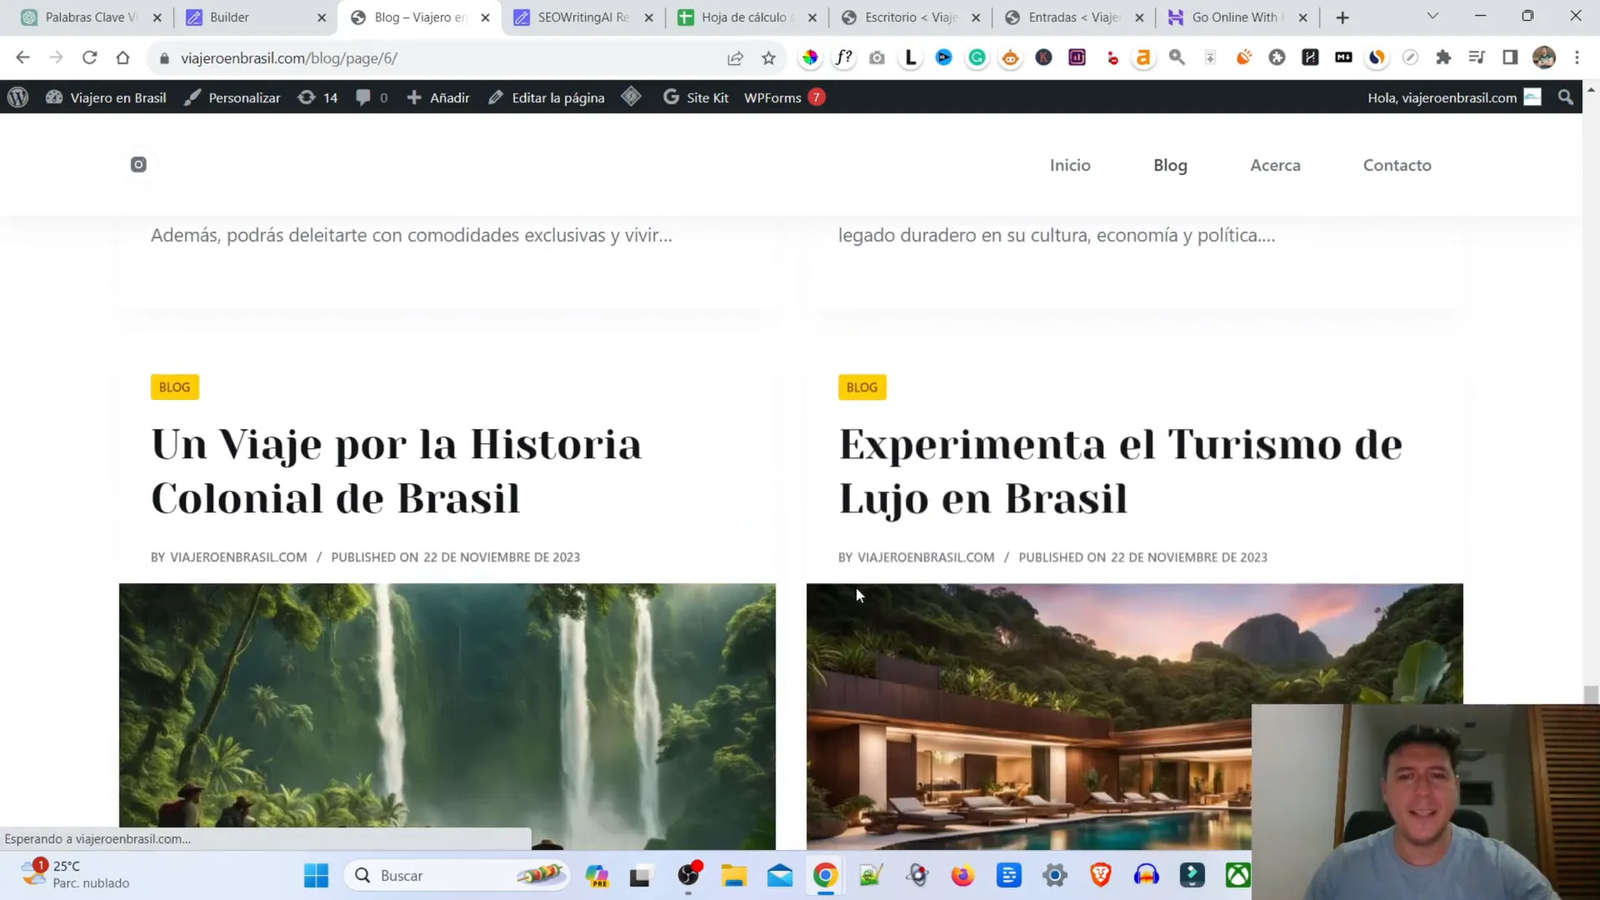
Task: Switch to the Entradas < Viajero tab
Action: (x=1074, y=17)
